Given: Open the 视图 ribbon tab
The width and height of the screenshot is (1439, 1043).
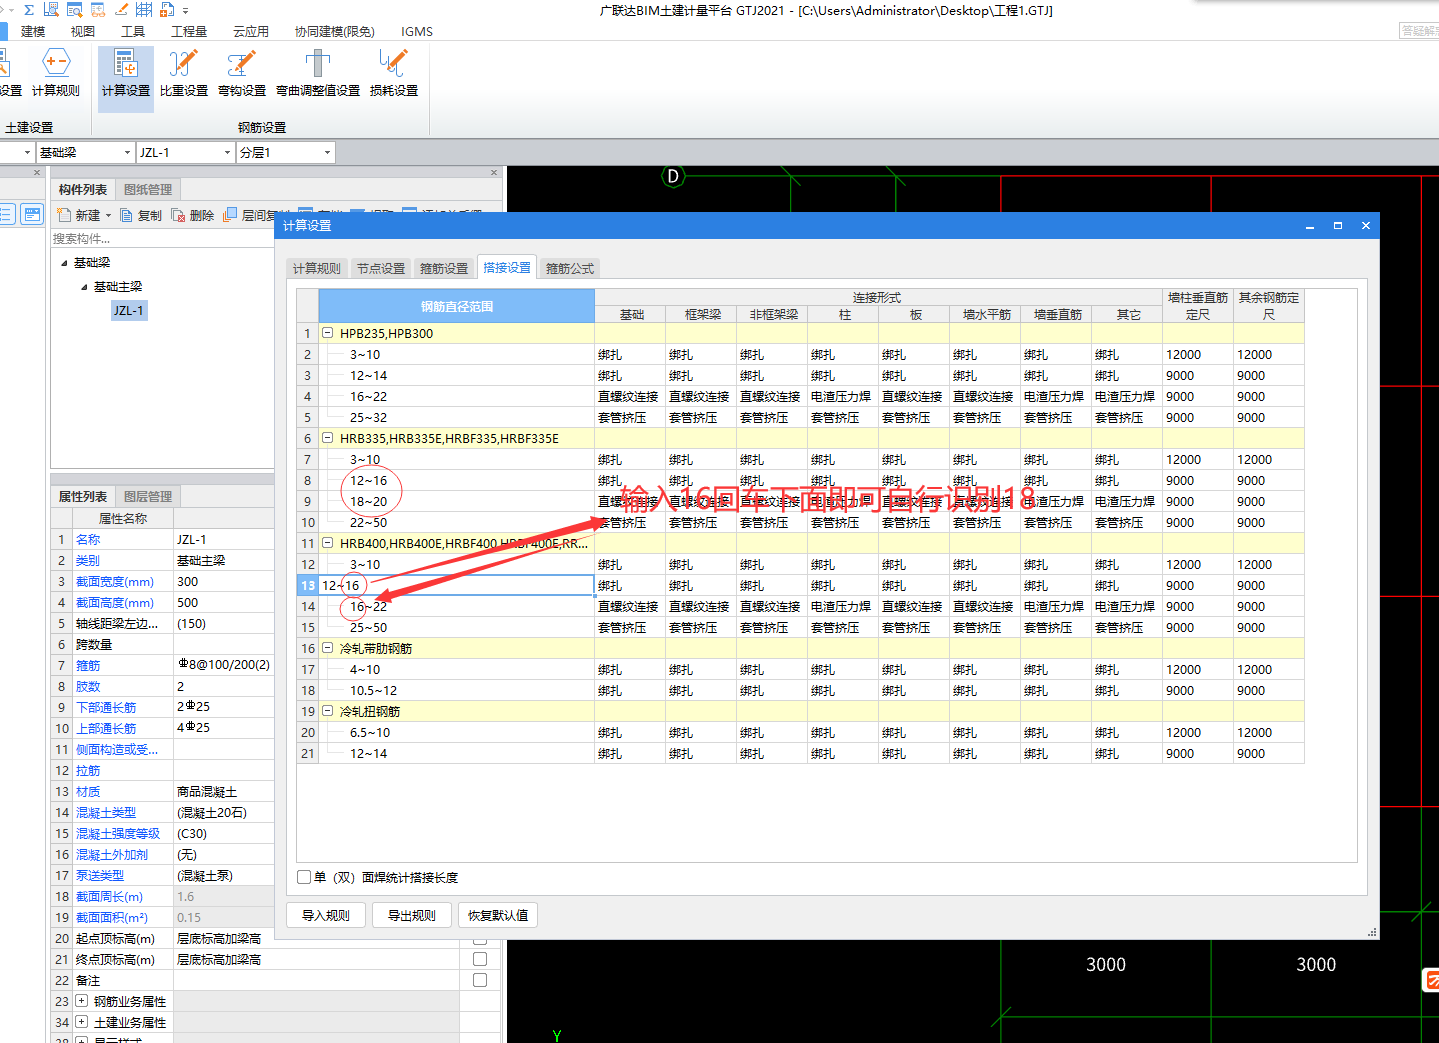Looking at the screenshot, I should (83, 31).
